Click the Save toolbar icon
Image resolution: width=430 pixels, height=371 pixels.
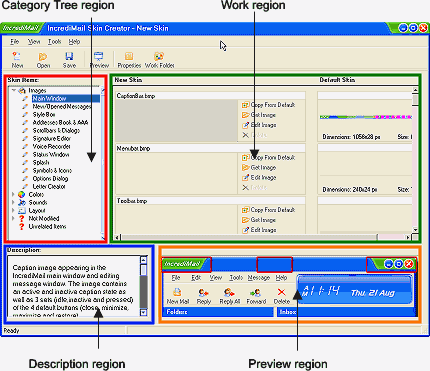point(69,56)
